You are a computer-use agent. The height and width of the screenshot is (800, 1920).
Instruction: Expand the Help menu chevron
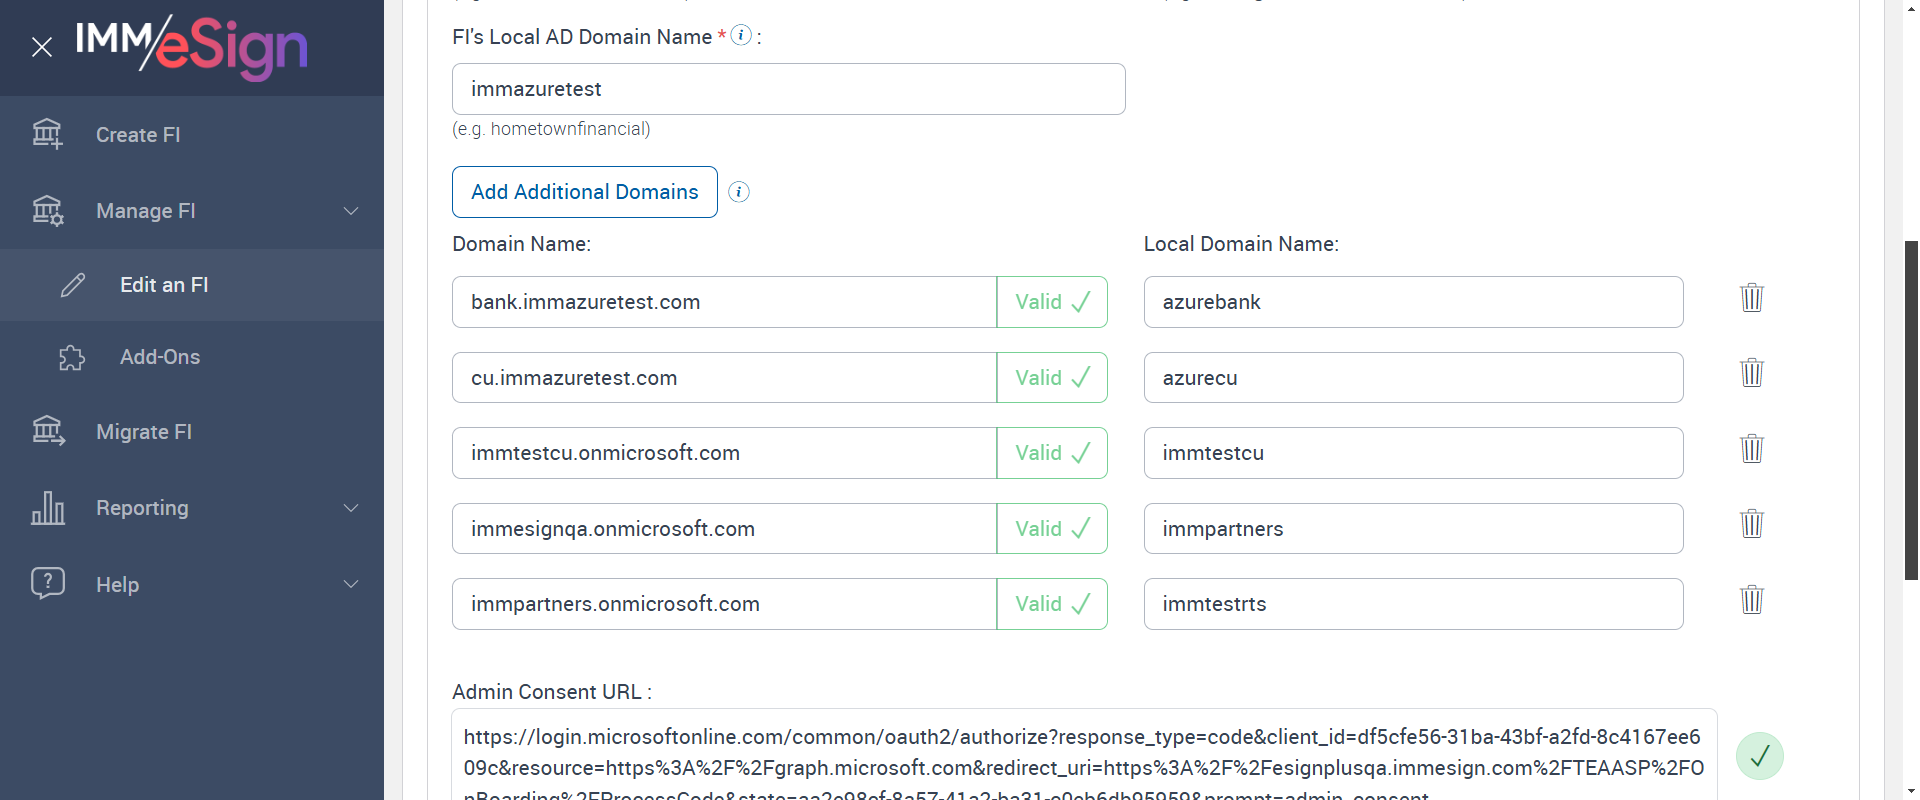(351, 584)
